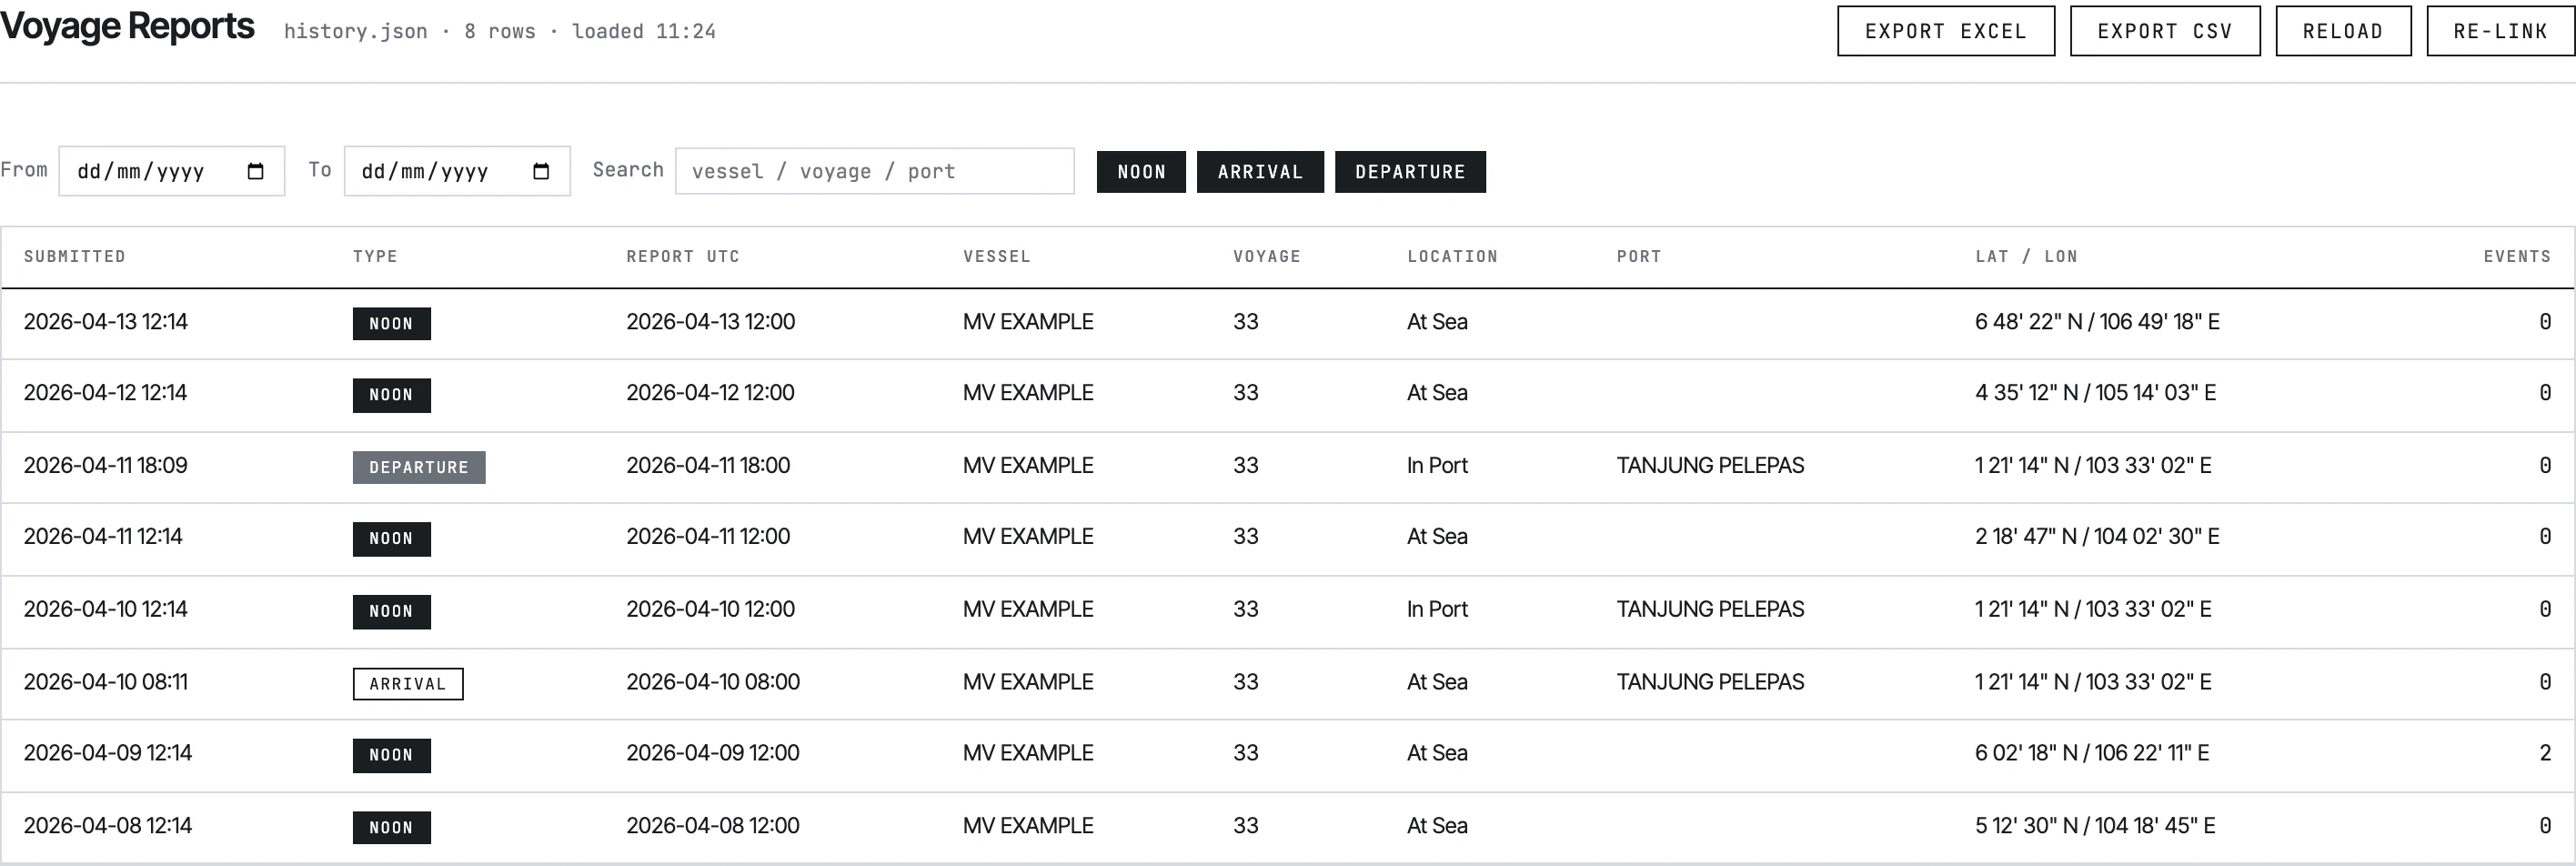Select the row submitted 2026-04-11 18:09

(1288, 467)
